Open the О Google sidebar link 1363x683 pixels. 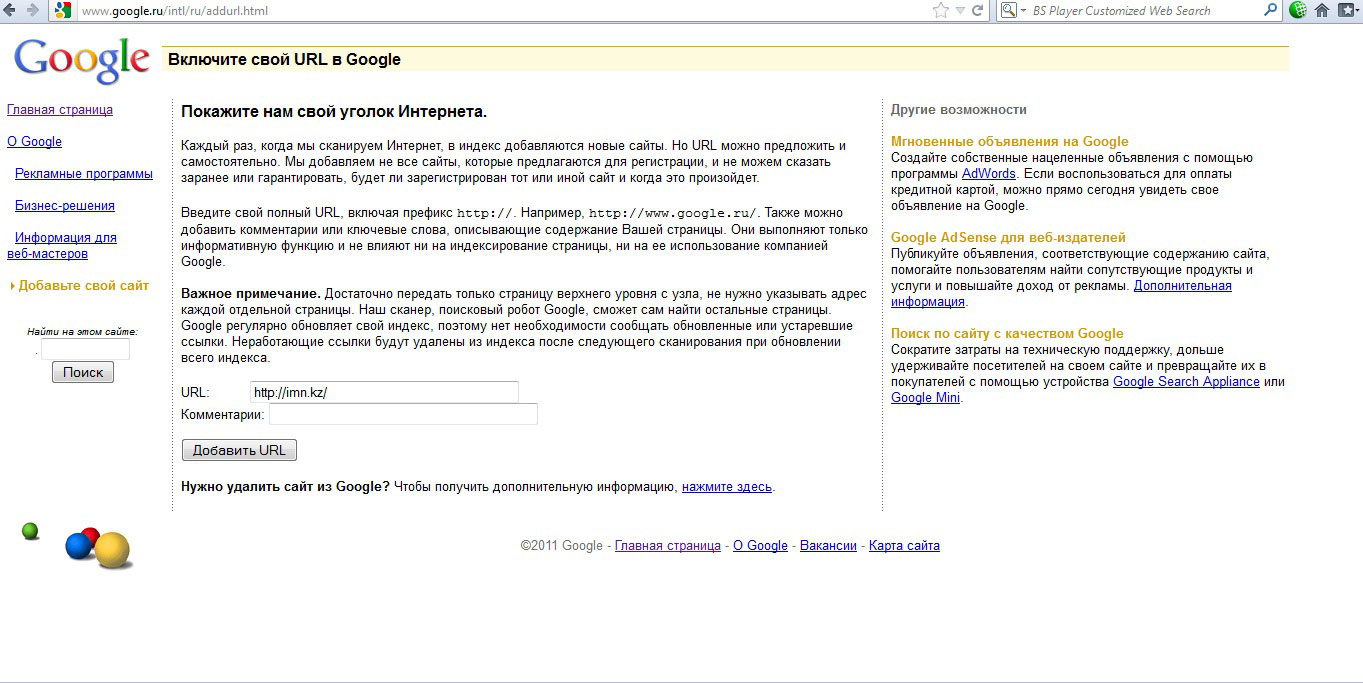pos(34,142)
